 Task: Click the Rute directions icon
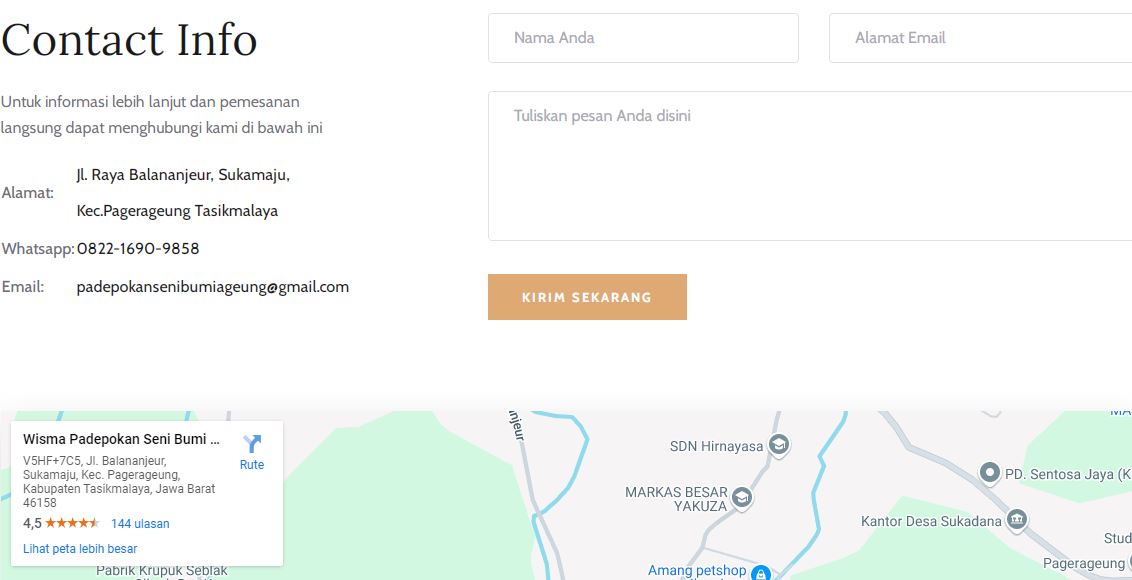coord(252,444)
